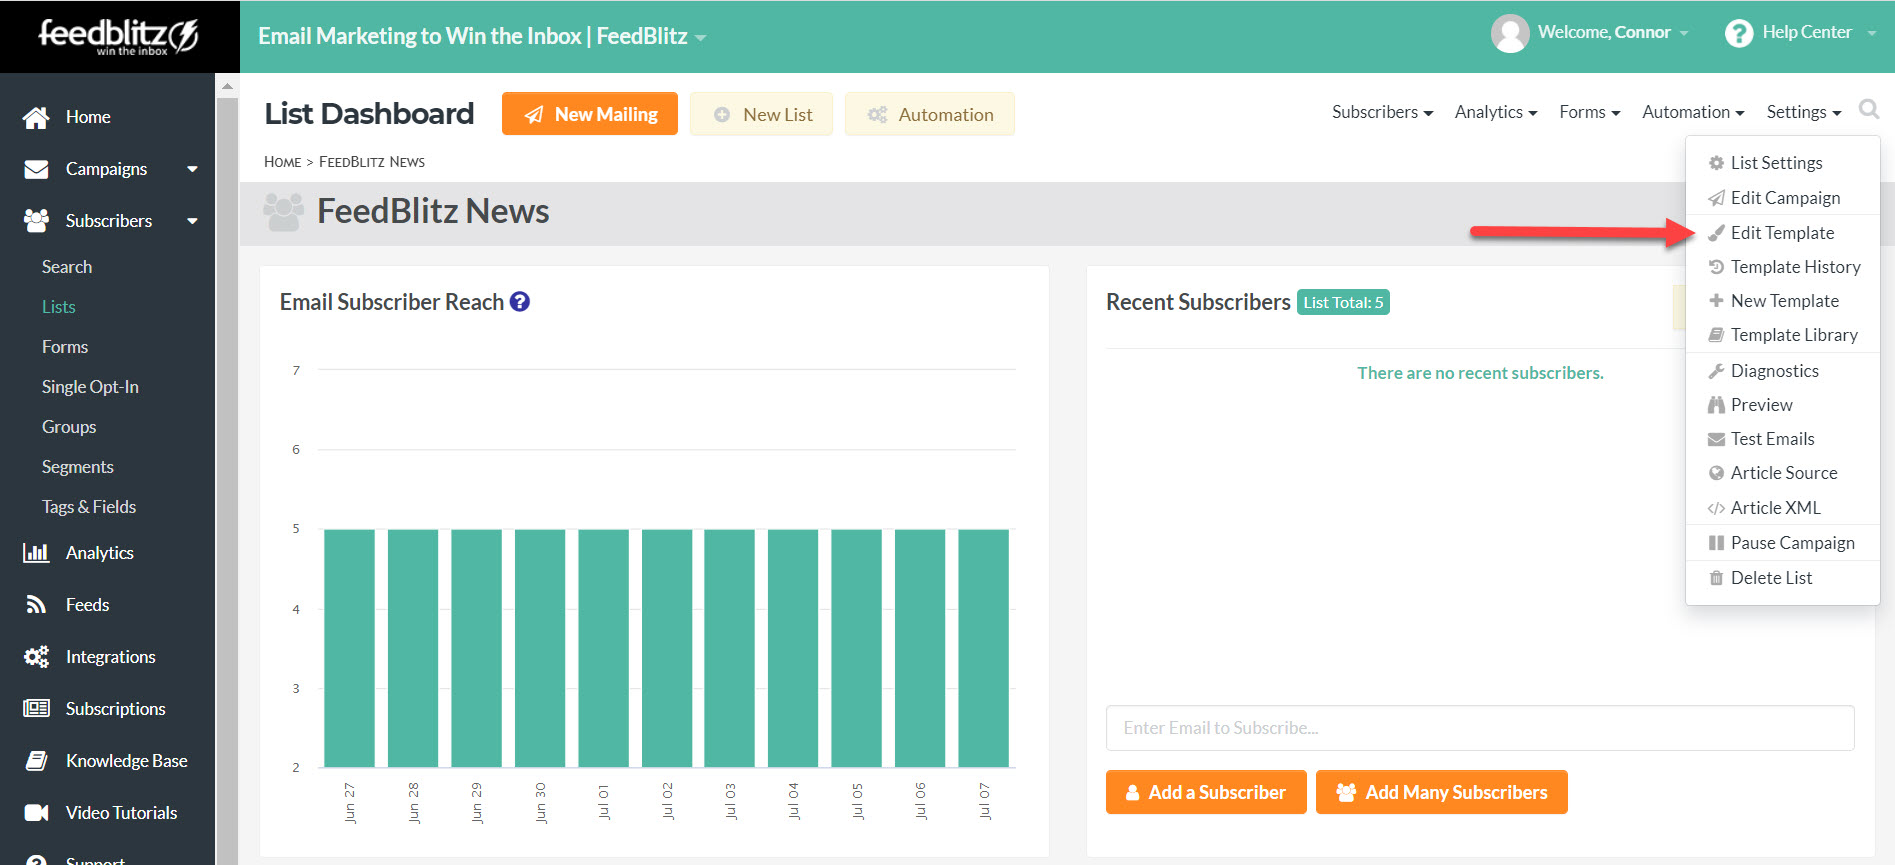The height and width of the screenshot is (865, 1895).
Task: Click the Home breadcrumb link
Action: (x=282, y=162)
